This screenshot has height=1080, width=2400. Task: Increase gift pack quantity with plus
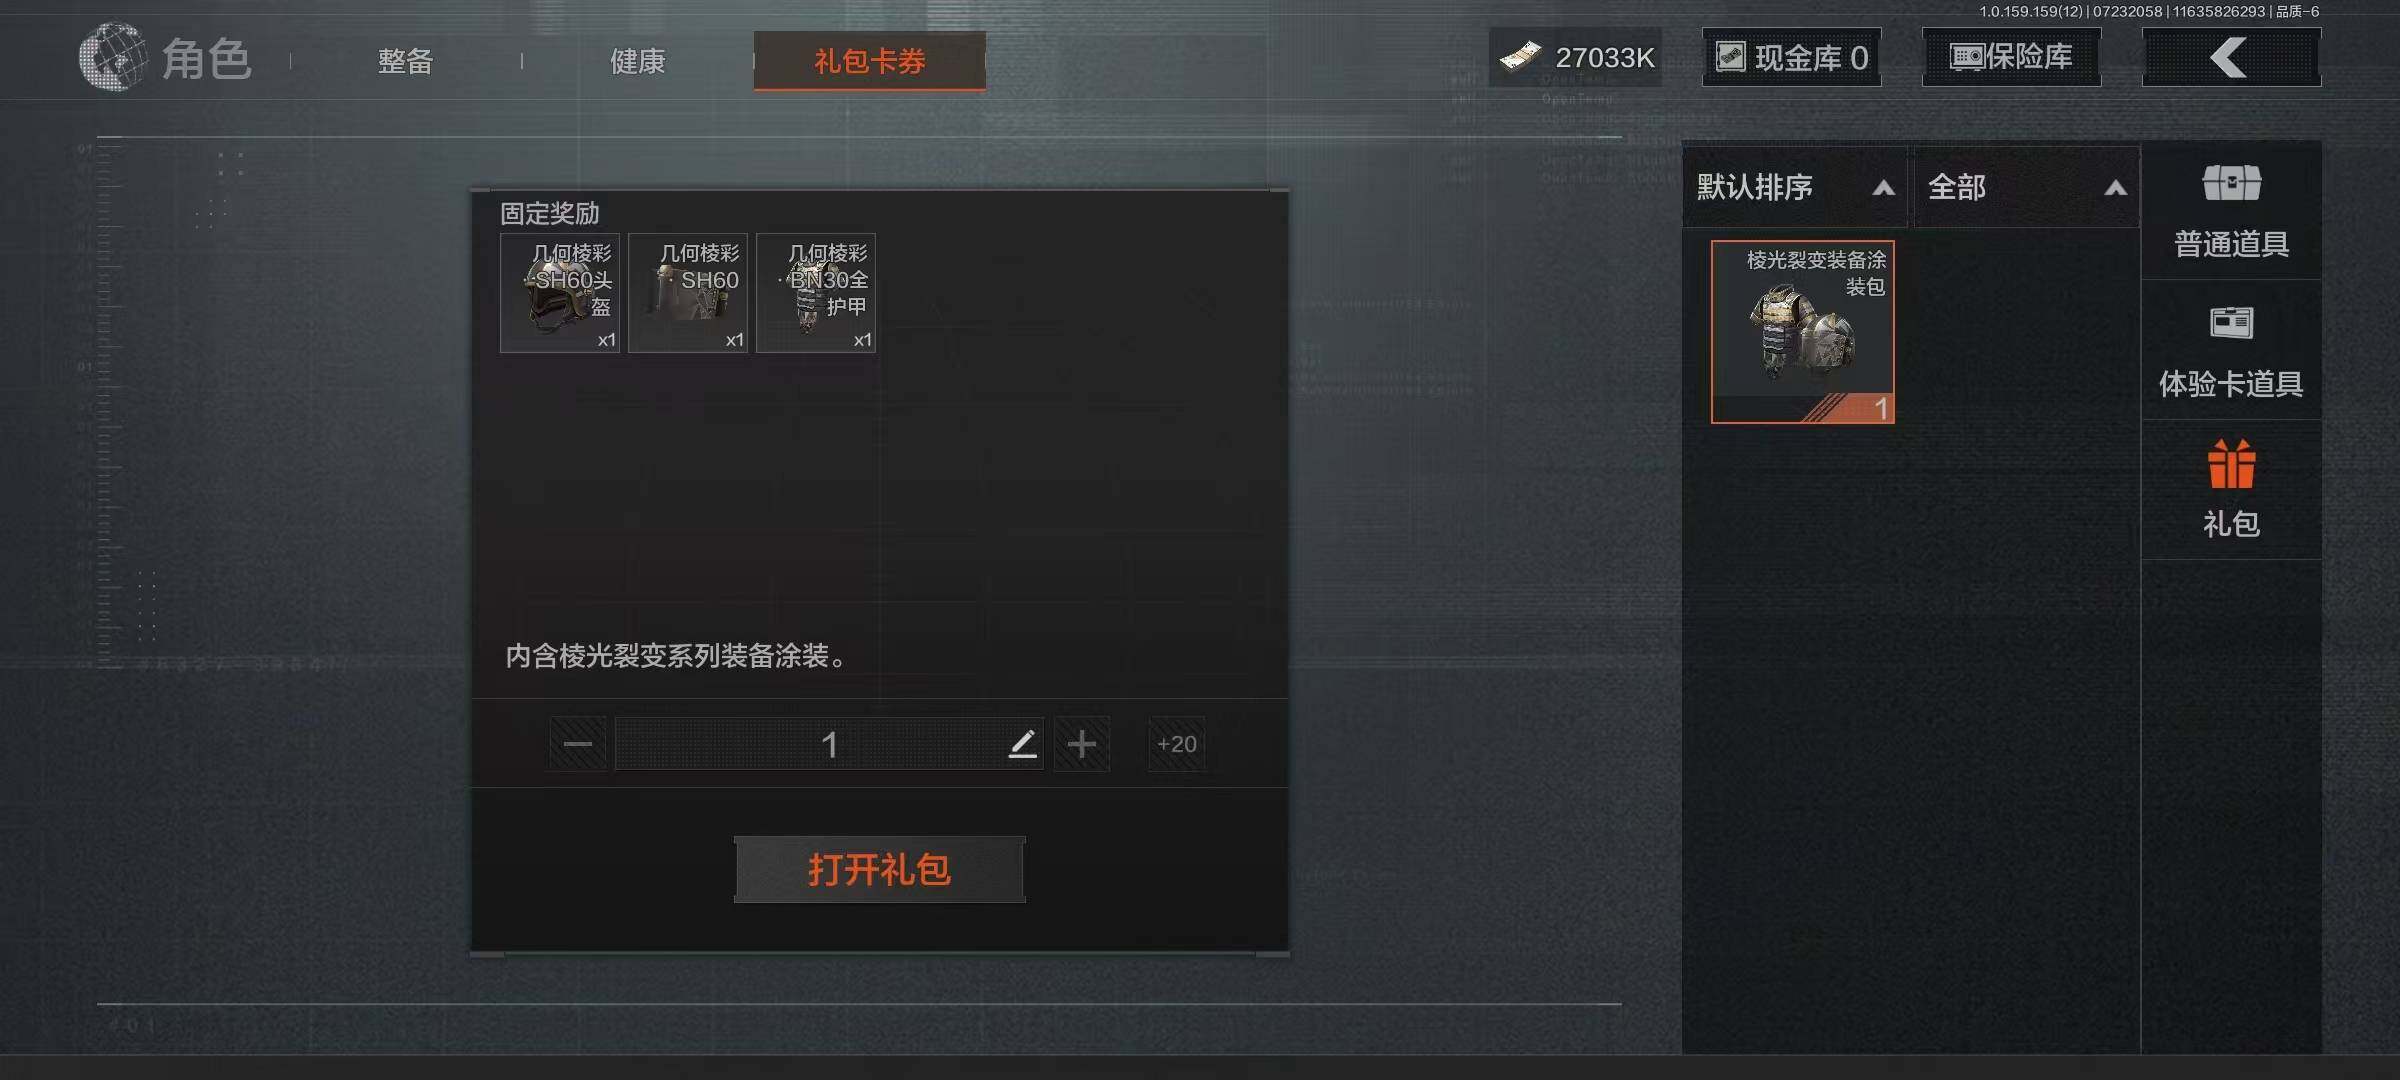[1081, 743]
